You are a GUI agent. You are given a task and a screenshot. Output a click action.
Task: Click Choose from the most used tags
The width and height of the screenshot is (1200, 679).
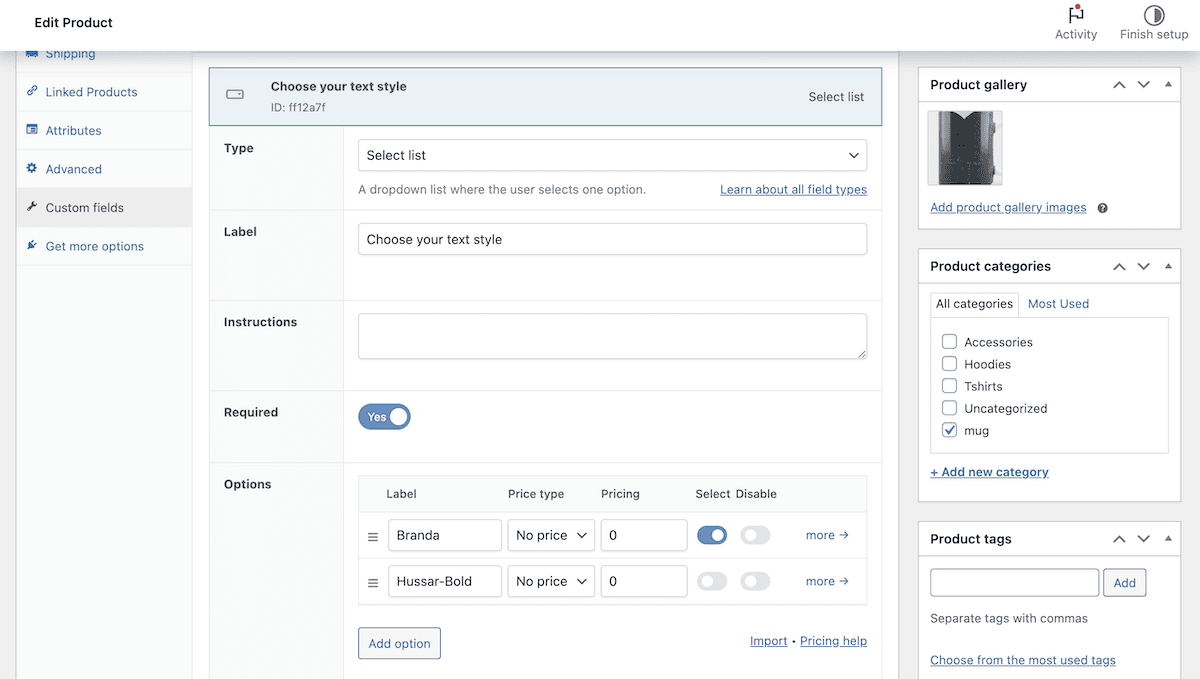pos(1023,660)
